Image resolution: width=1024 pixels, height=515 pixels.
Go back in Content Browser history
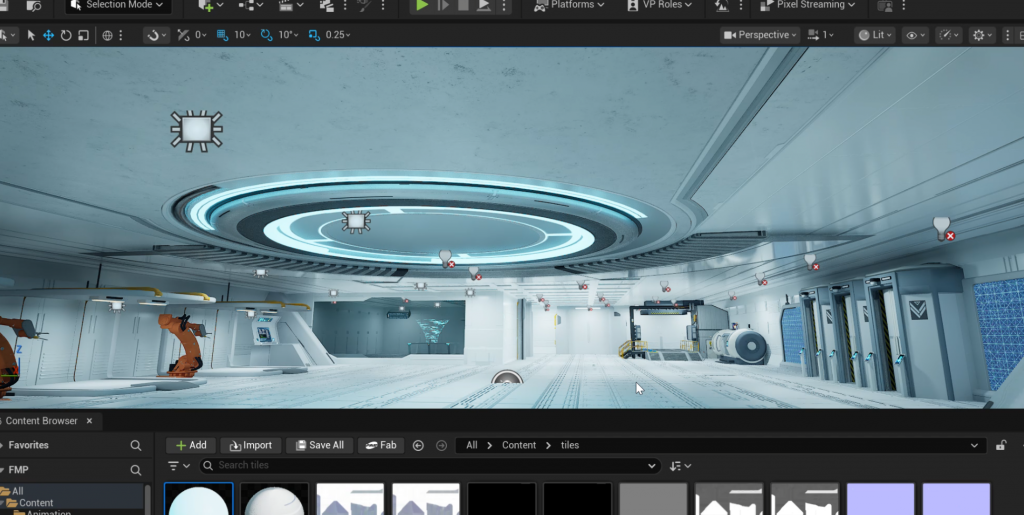tap(418, 445)
